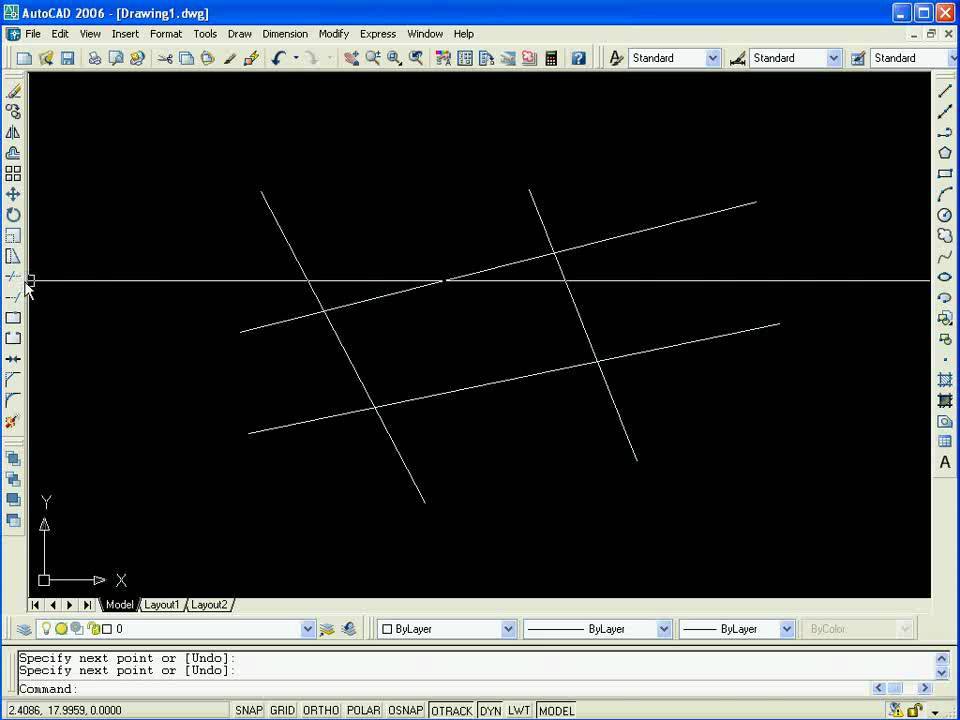Expand the color ByLayer dropdown
The width and height of the screenshot is (960, 720).
tap(508, 629)
